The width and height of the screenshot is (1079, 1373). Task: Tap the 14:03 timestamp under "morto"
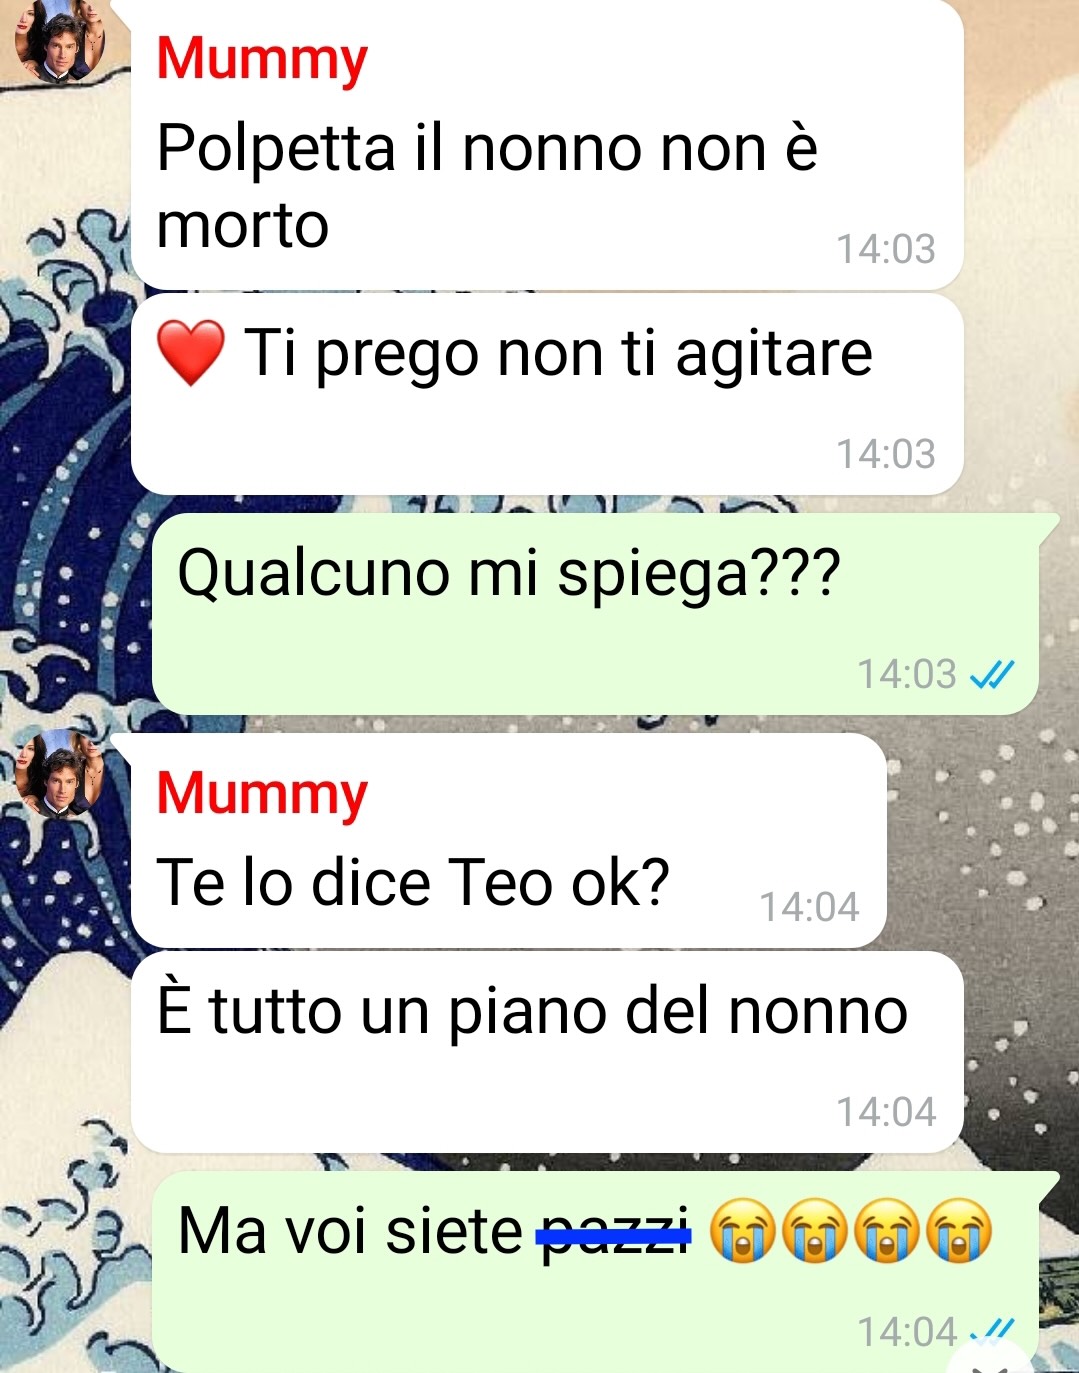(x=885, y=249)
